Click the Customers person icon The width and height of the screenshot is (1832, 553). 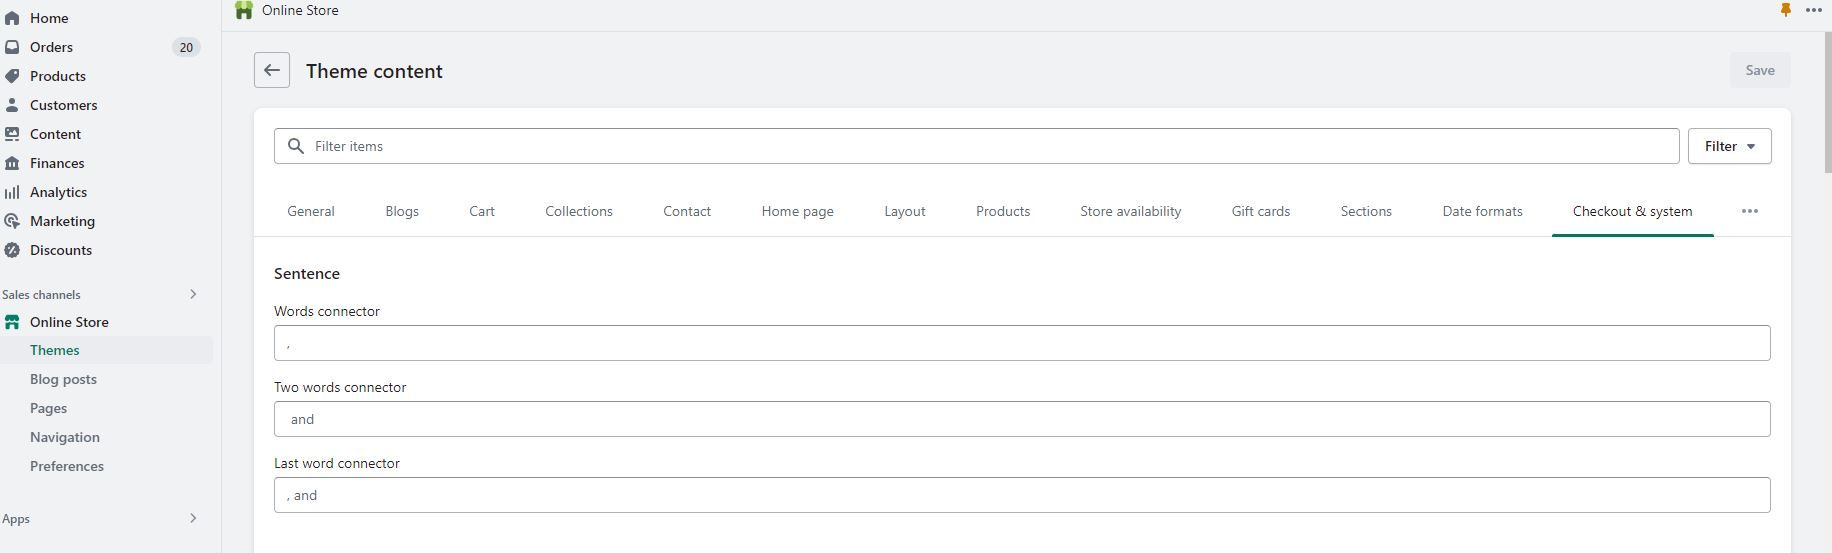(12, 105)
